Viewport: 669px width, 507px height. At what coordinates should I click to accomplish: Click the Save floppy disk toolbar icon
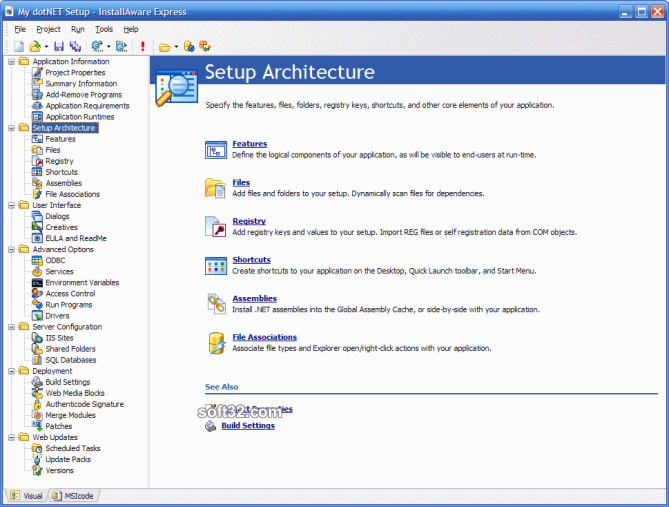(x=59, y=46)
